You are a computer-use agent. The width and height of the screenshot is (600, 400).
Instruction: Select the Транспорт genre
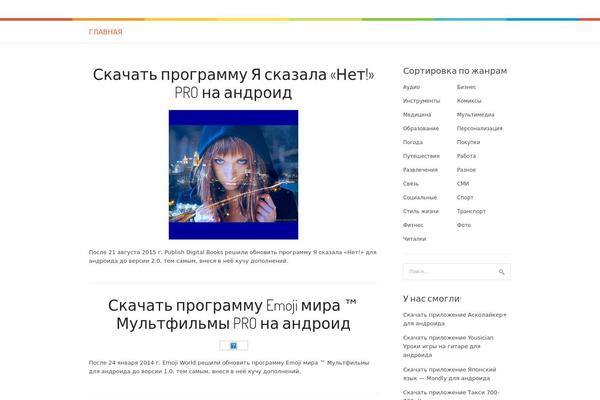(x=471, y=211)
